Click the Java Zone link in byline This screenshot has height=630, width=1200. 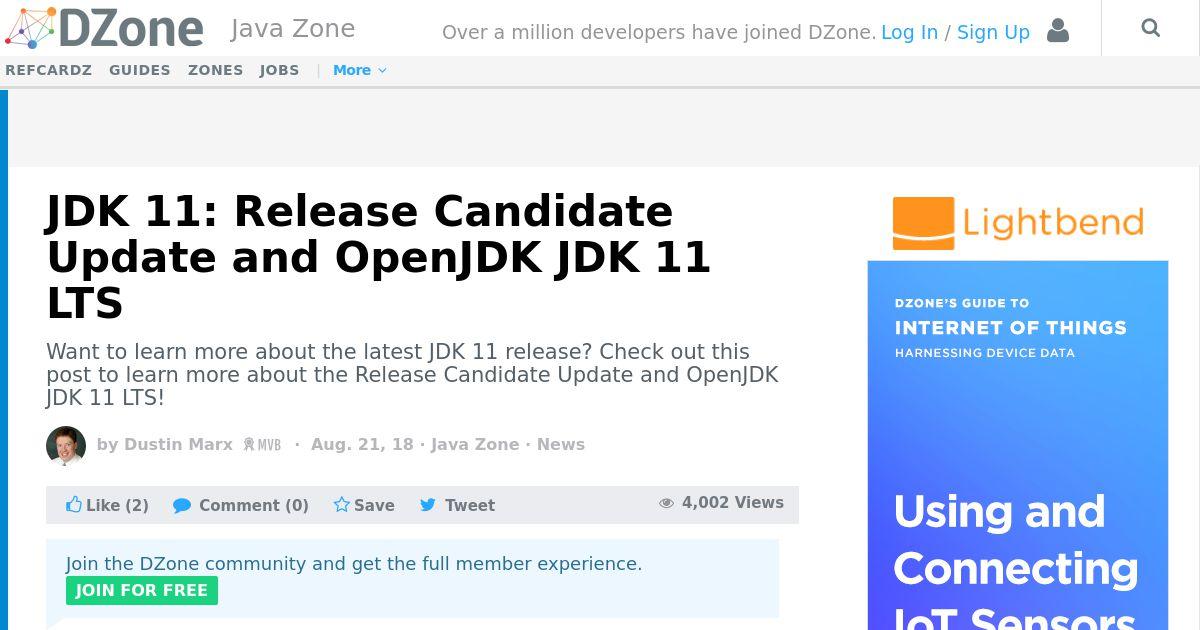[475, 444]
